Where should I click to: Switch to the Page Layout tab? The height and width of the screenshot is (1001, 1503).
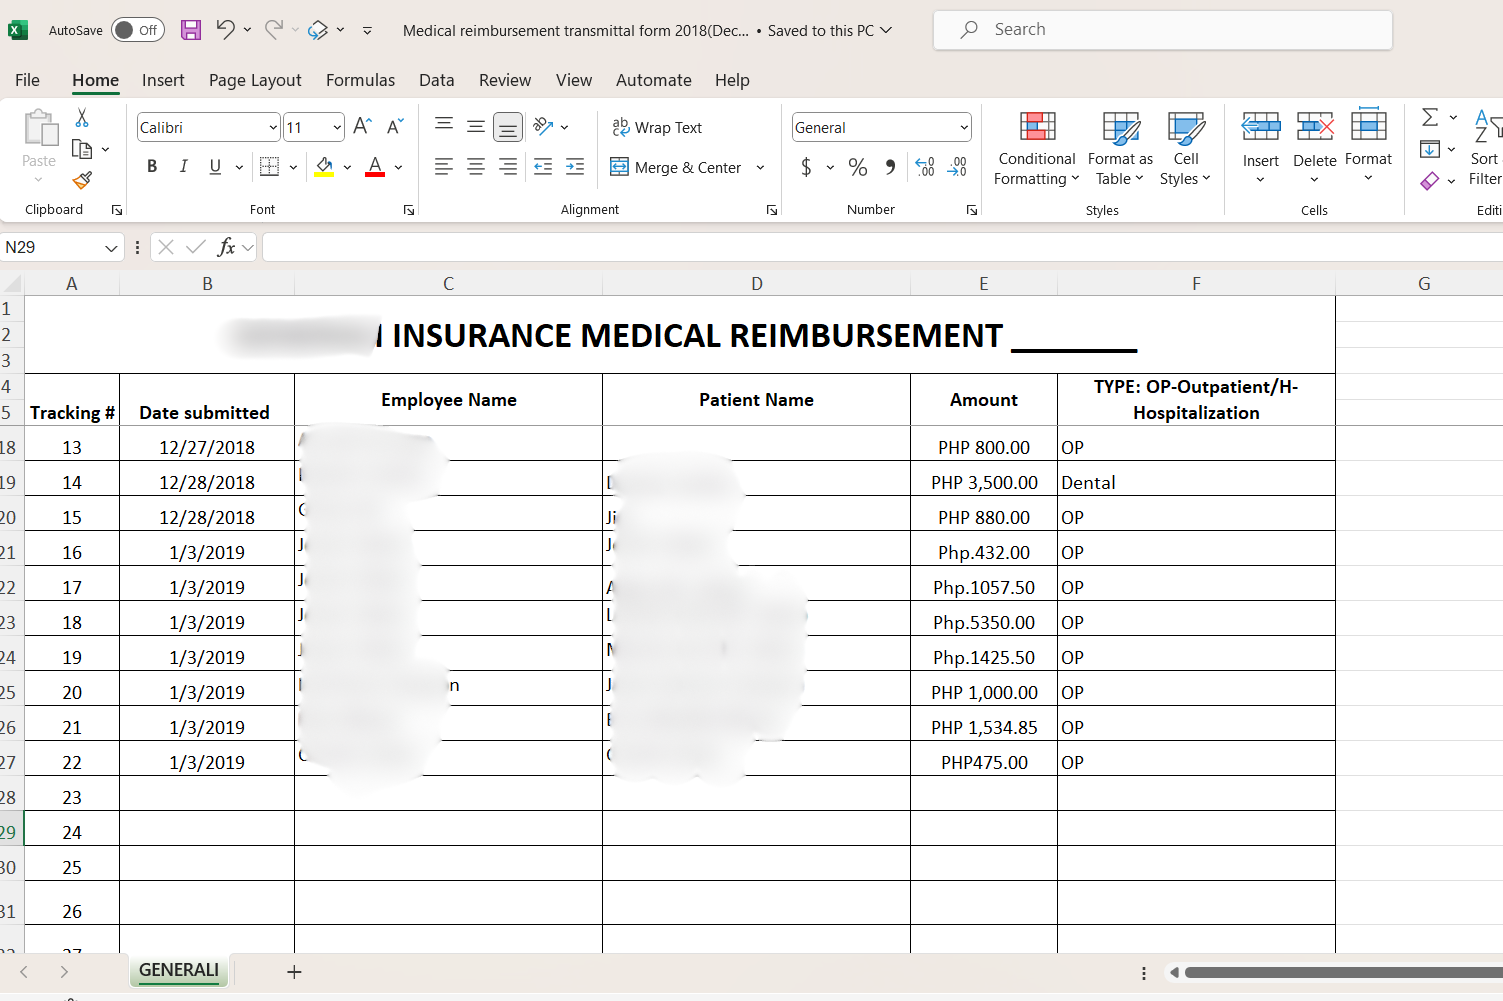(255, 80)
